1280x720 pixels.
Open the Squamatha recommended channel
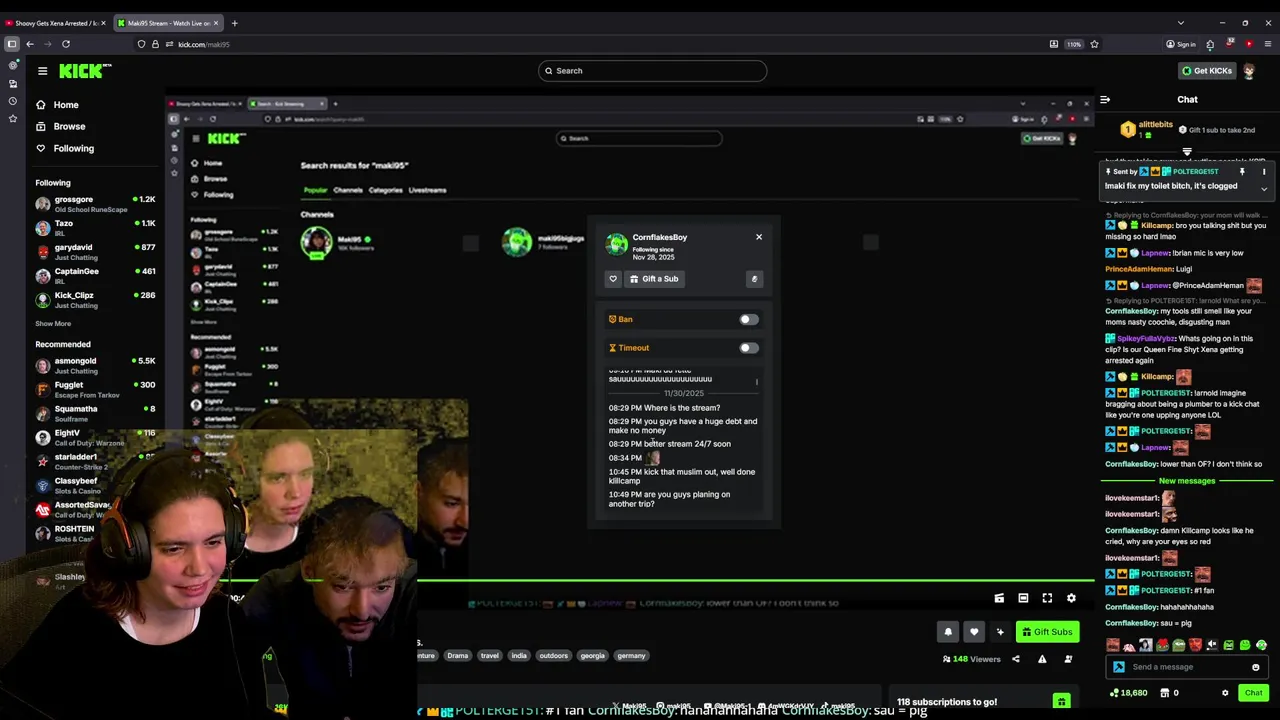pos(95,413)
